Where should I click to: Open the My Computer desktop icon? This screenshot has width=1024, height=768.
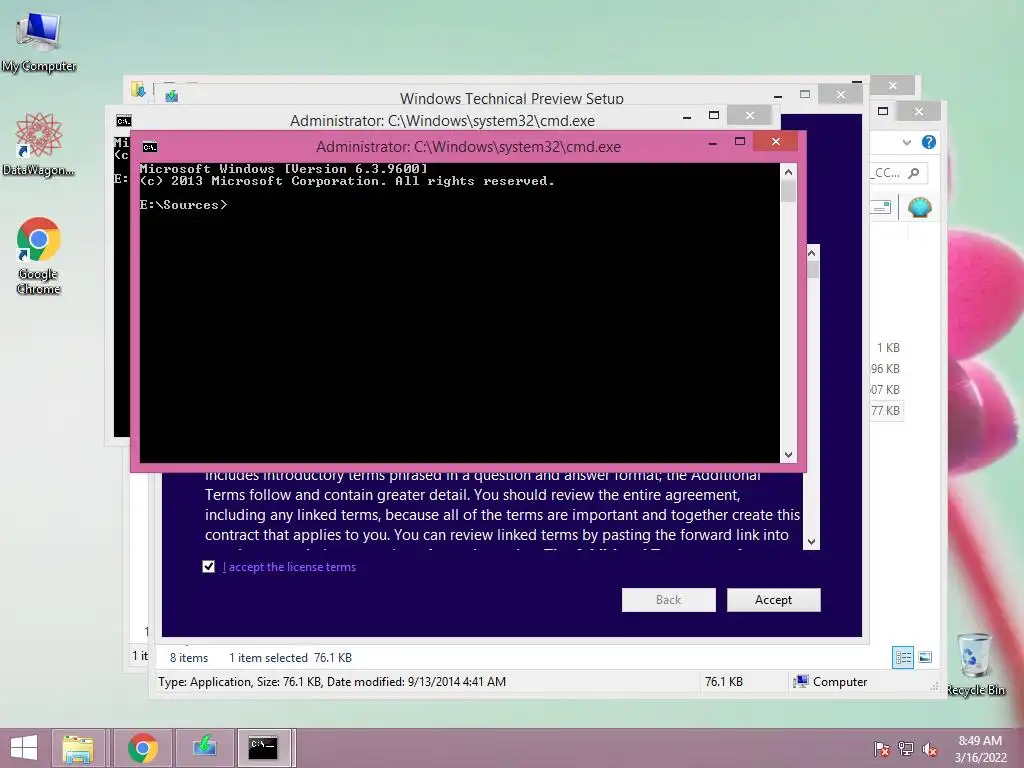coord(39,40)
